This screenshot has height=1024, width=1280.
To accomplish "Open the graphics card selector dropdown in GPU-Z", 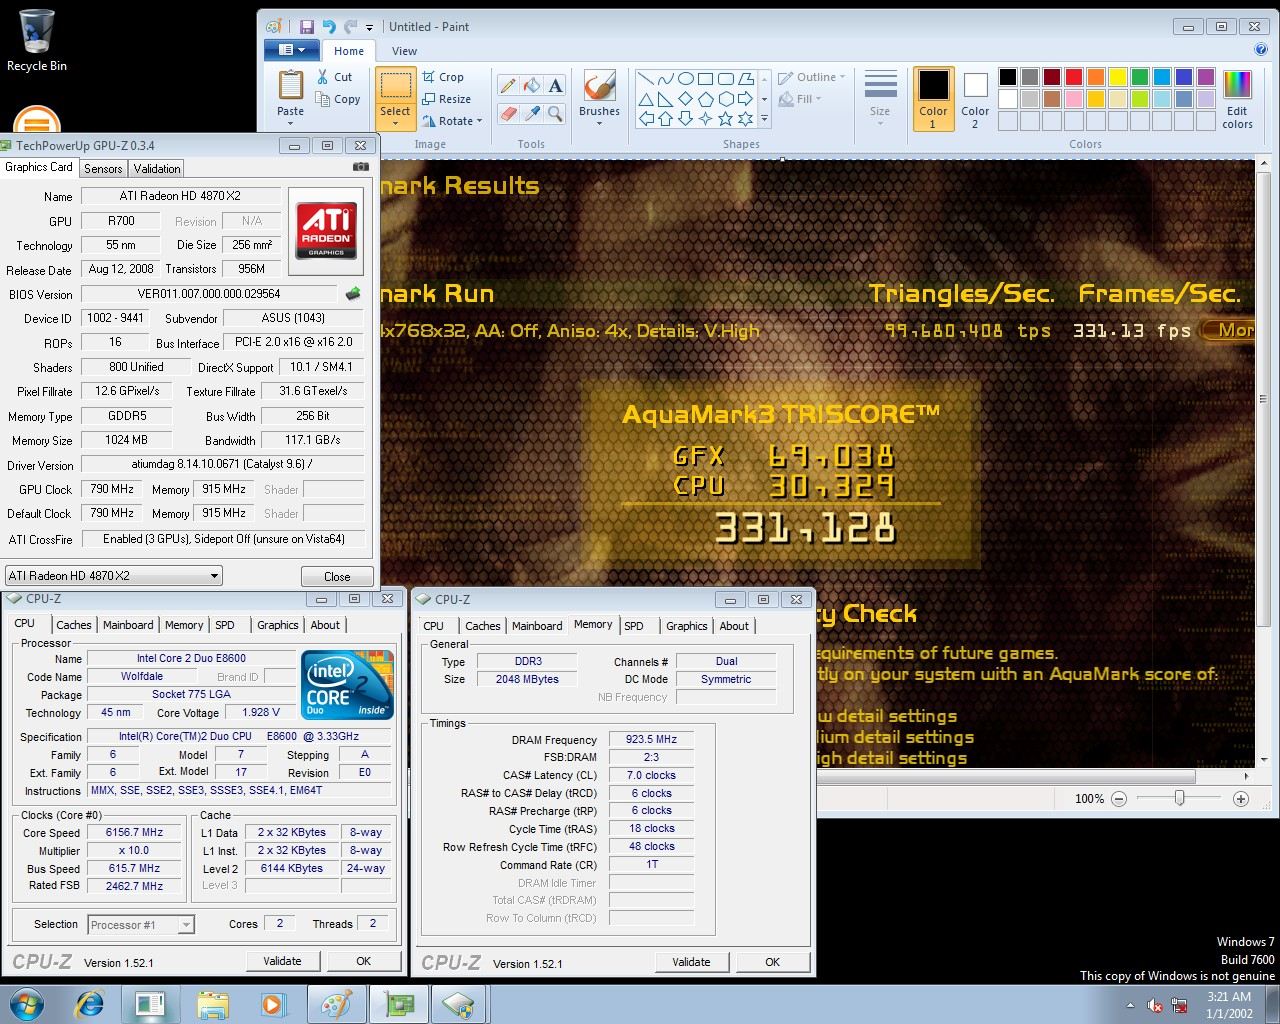I will tap(113, 576).
